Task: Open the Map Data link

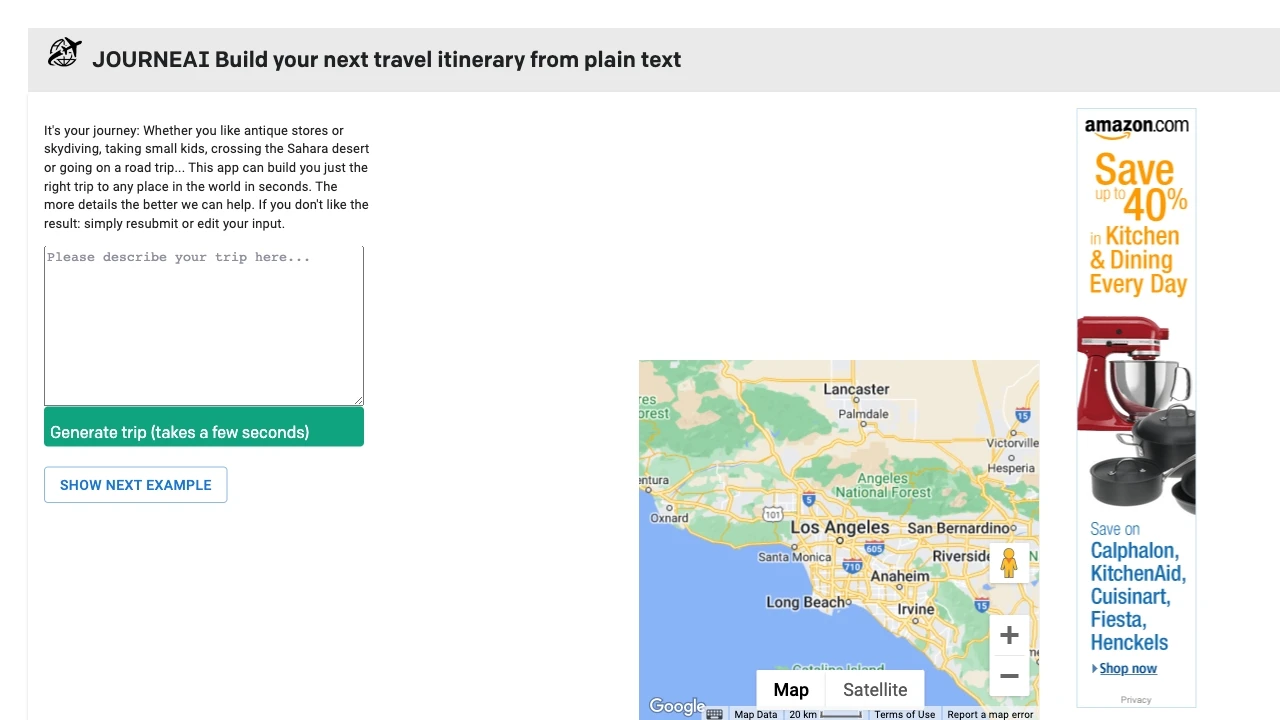Action: pos(755,714)
